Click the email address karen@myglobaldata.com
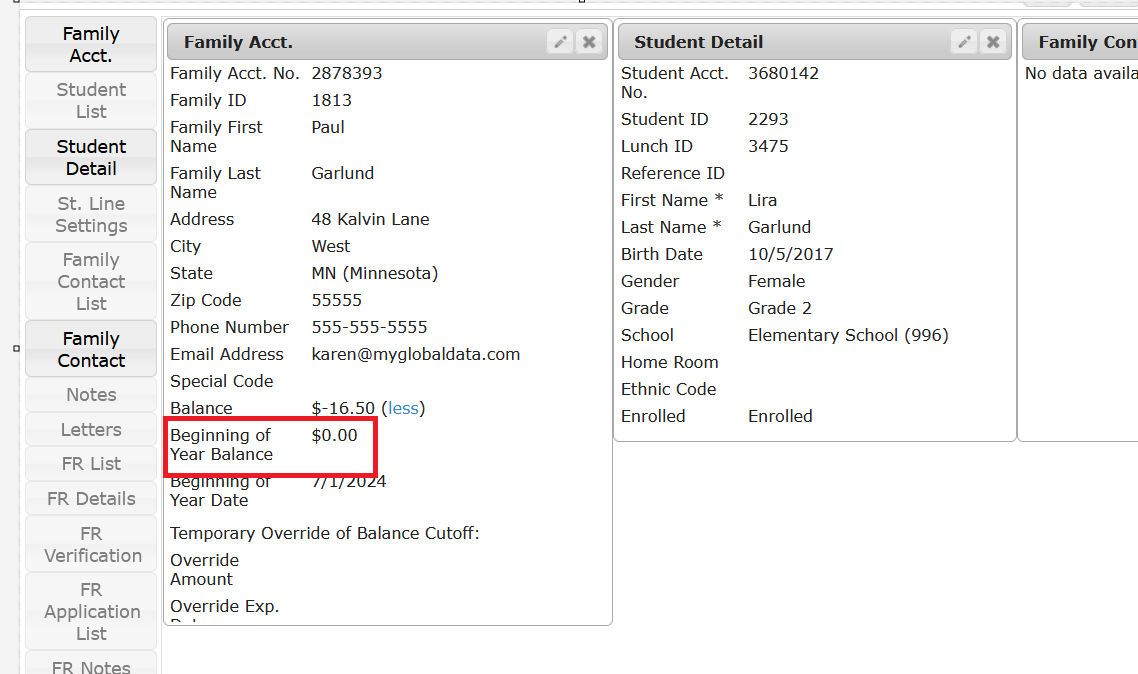The width and height of the screenshot is (1138, 674). click(x=415, y=355)
